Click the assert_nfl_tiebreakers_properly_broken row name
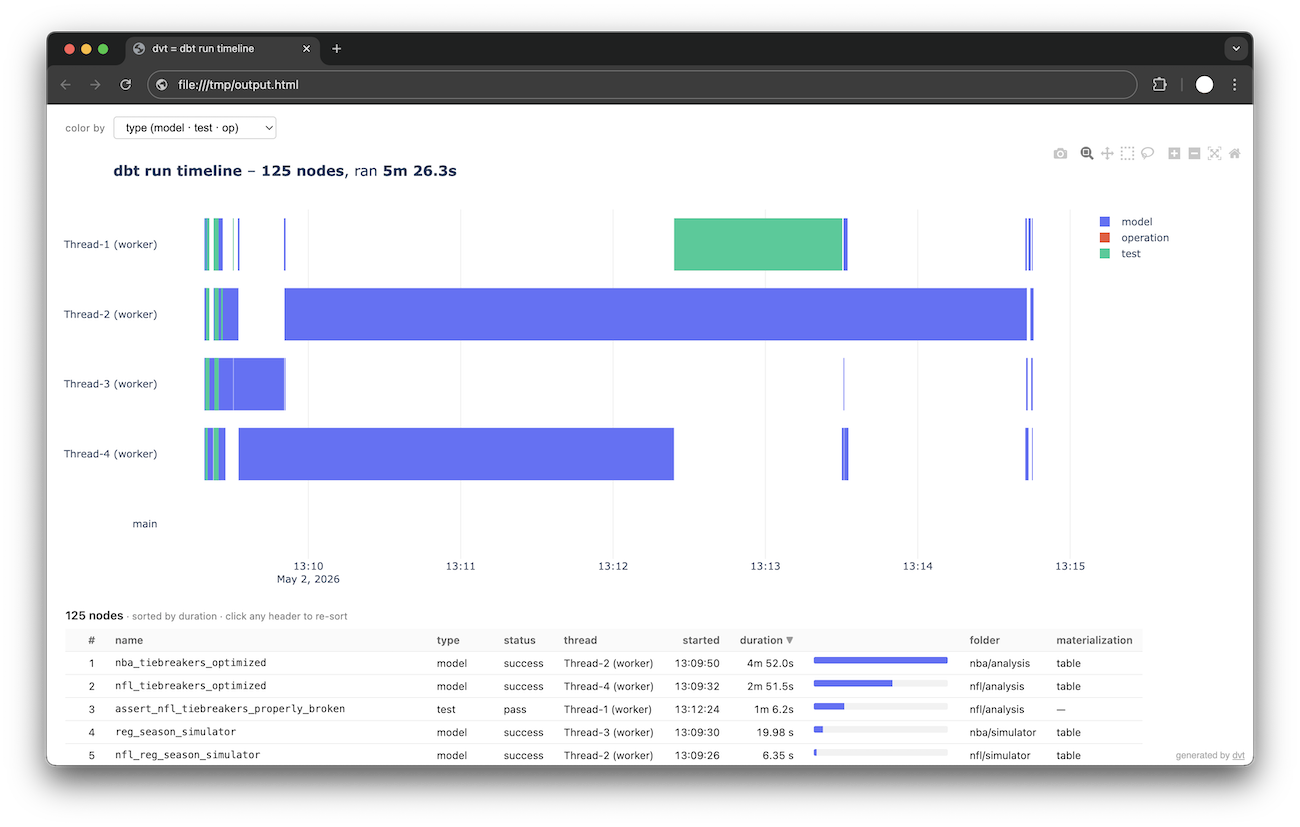 pos(230,709)
